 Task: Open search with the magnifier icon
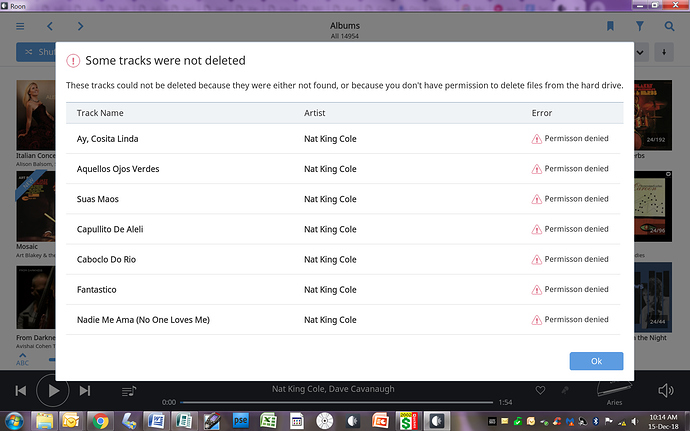coord(669,26)
